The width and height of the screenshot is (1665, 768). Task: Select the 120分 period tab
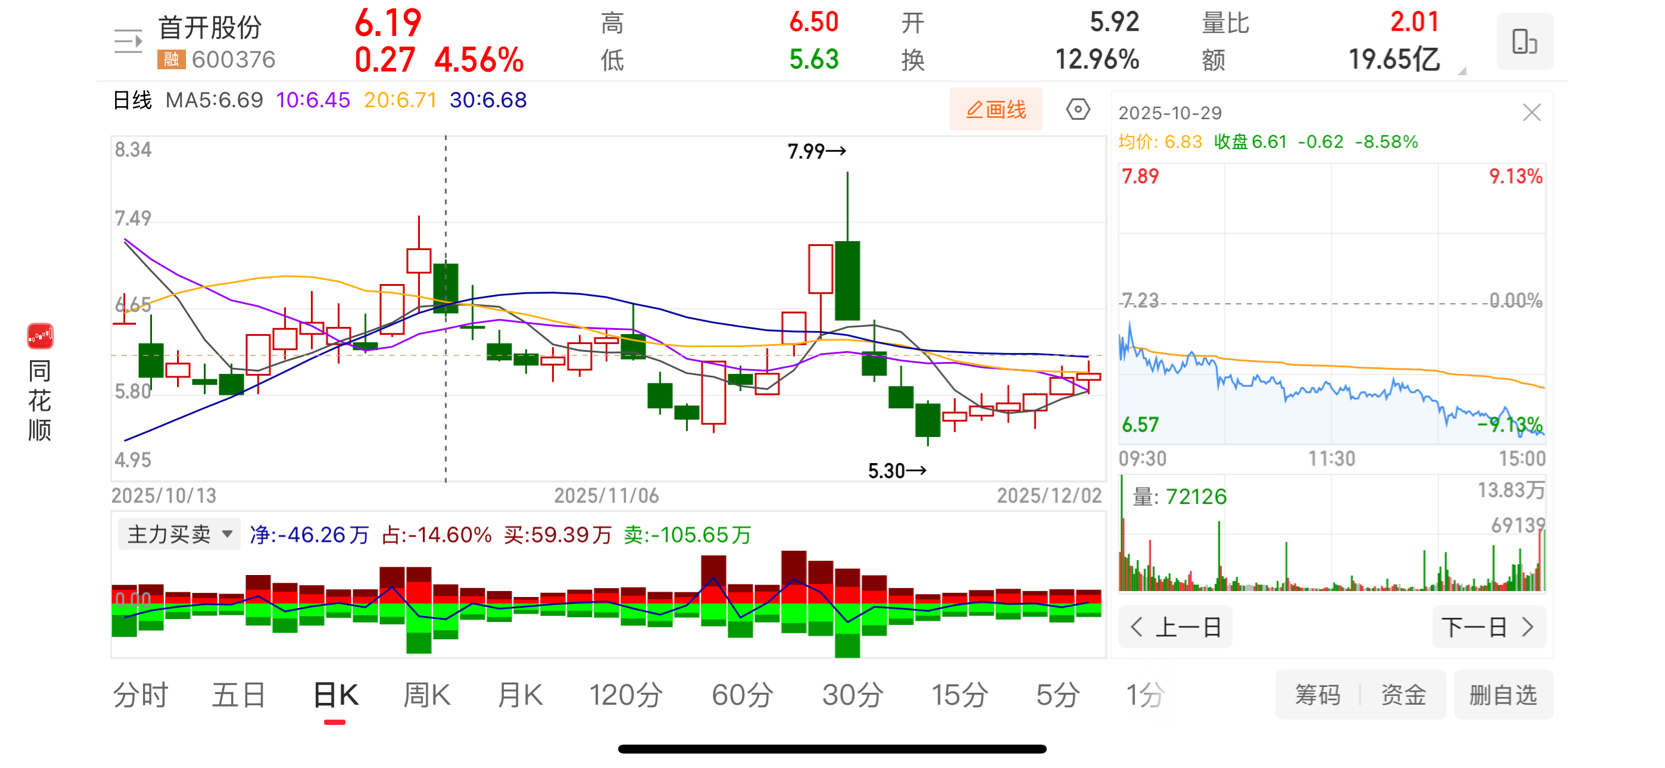(626, 695)
